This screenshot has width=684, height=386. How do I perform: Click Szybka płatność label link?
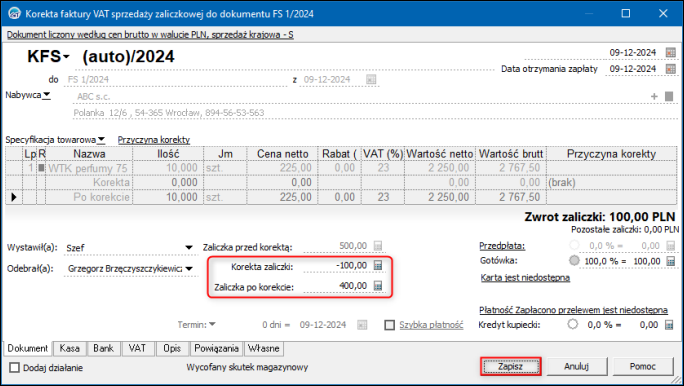point(431,325)
